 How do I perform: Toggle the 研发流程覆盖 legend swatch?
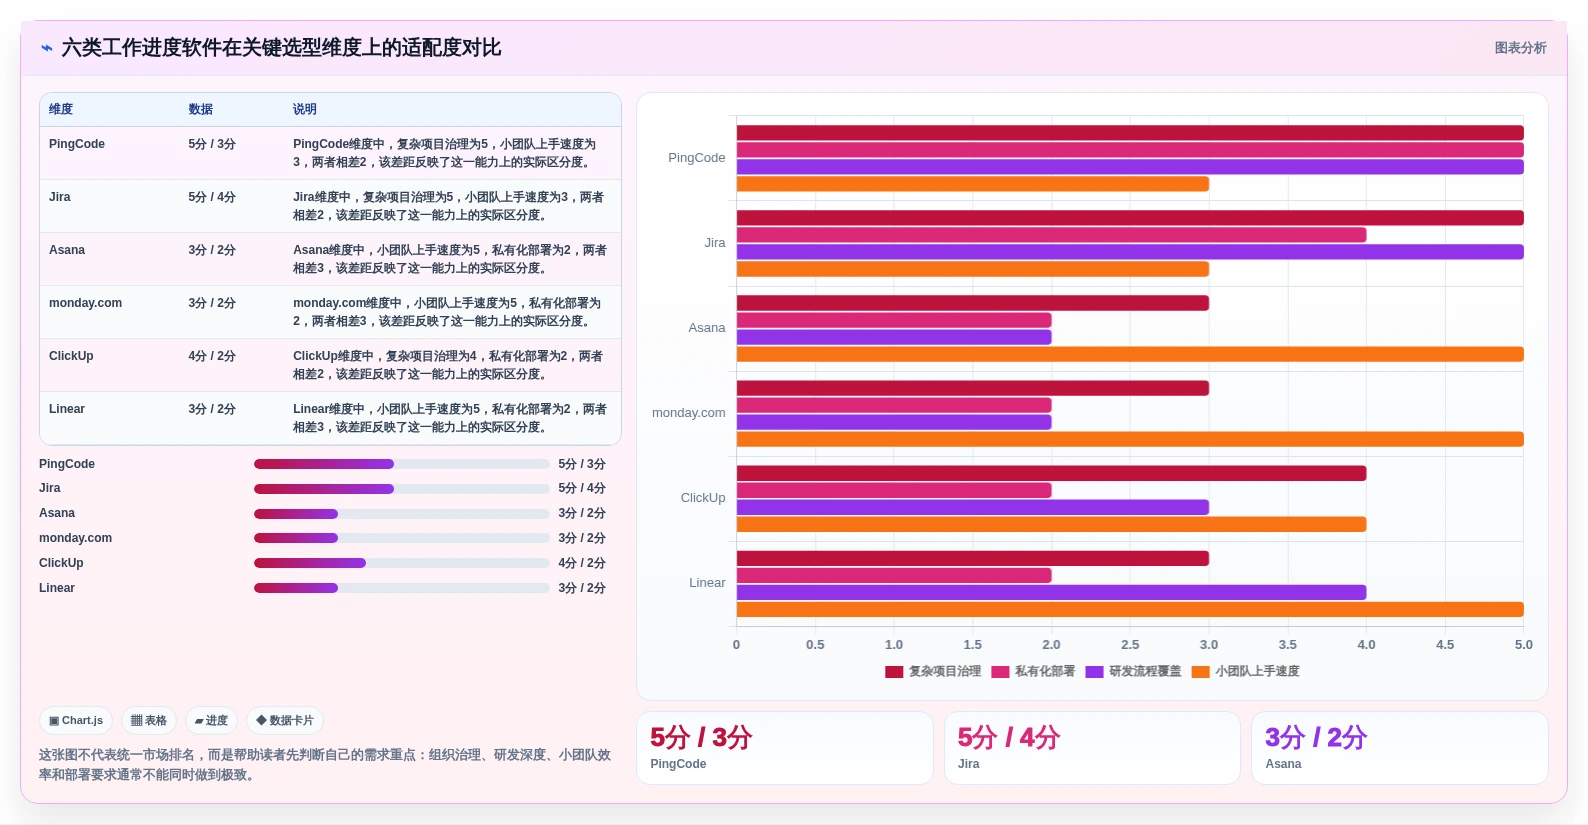(1094, 672)
